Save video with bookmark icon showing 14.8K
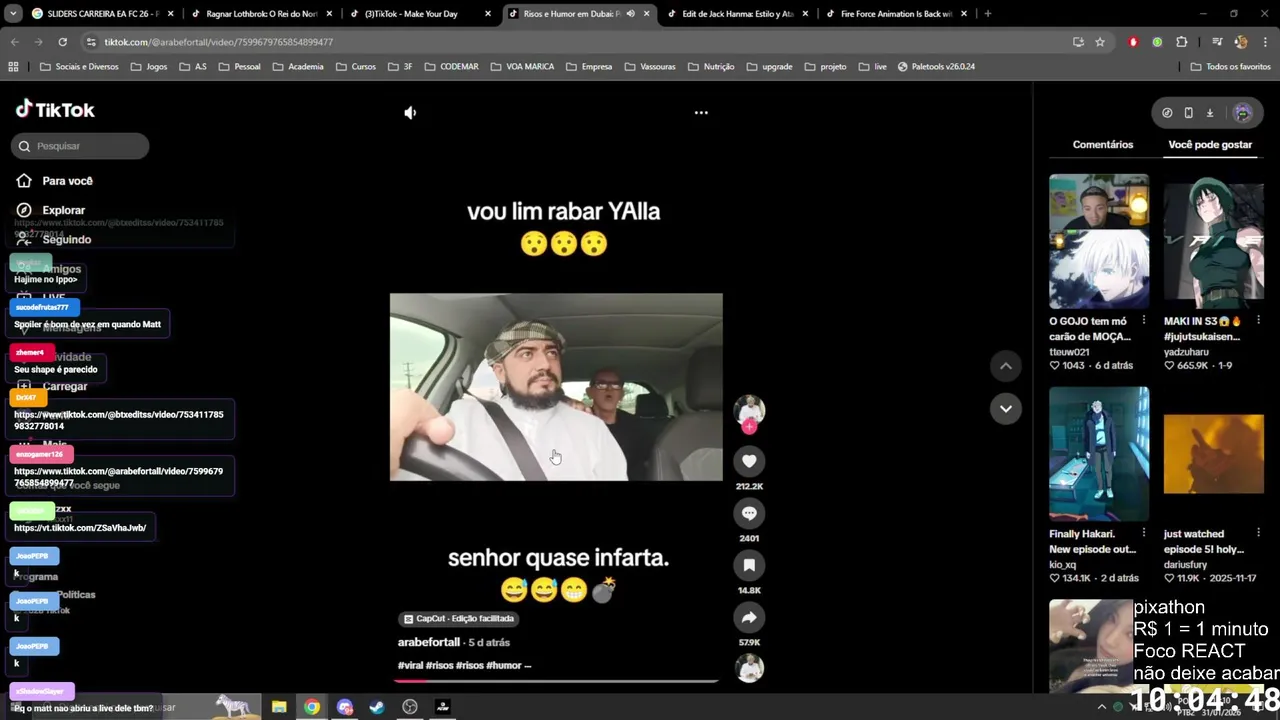The height and width of the screenshot is (720, 1280). 749,565
